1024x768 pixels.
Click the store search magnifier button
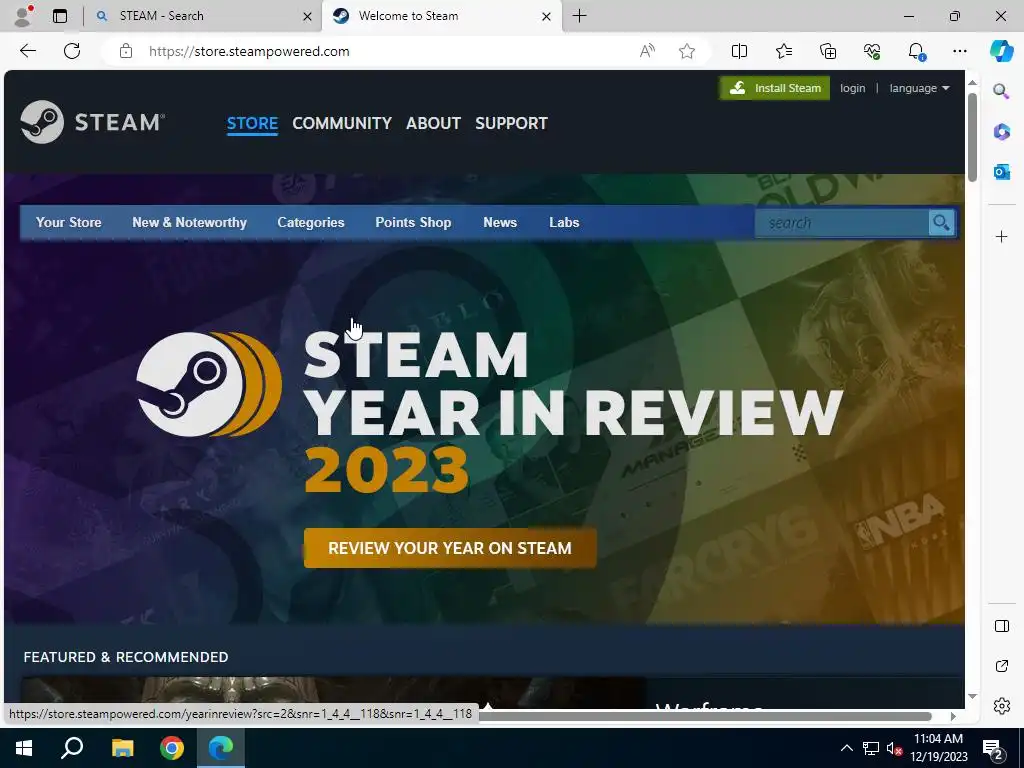(941, 223)
